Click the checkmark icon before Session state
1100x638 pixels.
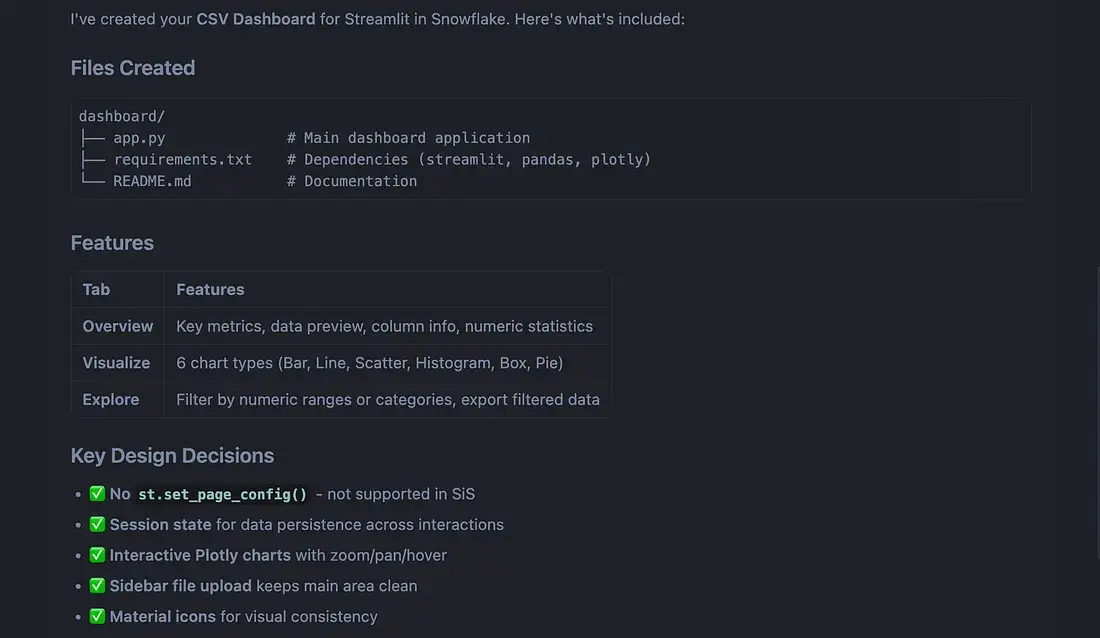point(97,525)
